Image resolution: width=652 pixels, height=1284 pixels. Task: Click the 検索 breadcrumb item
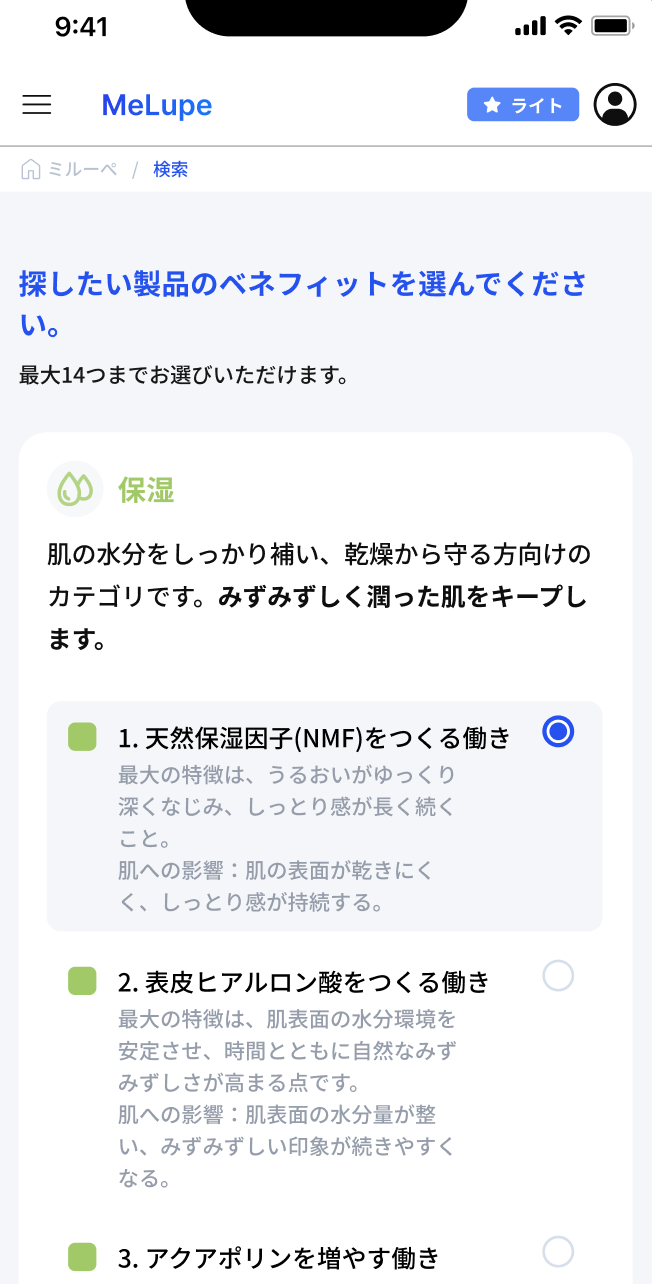(x=170, y=170)
